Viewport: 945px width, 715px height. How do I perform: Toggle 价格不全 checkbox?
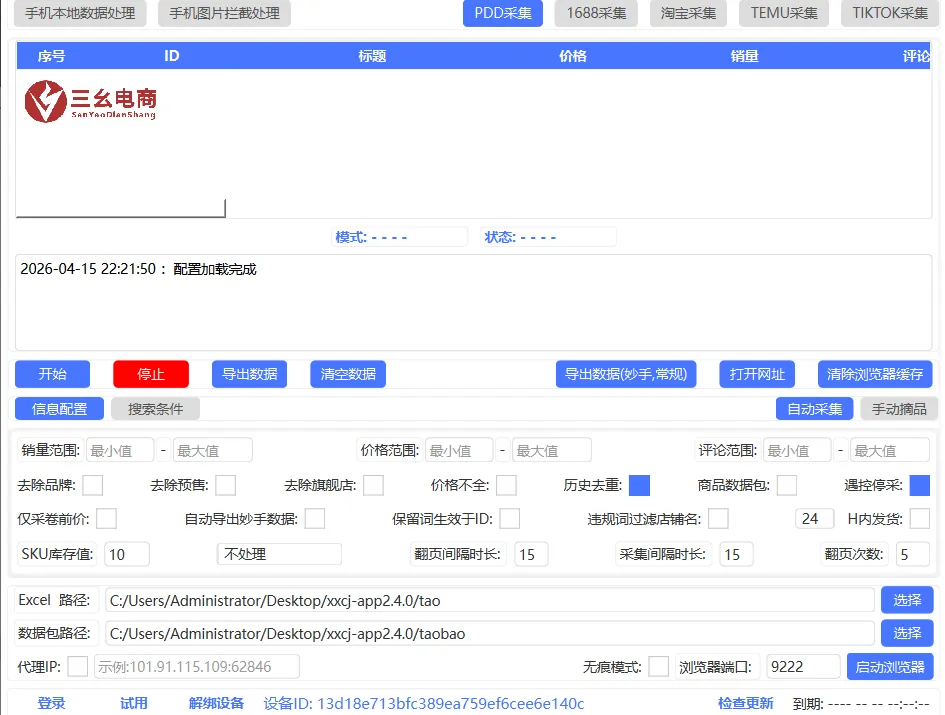tap(506, 485)
